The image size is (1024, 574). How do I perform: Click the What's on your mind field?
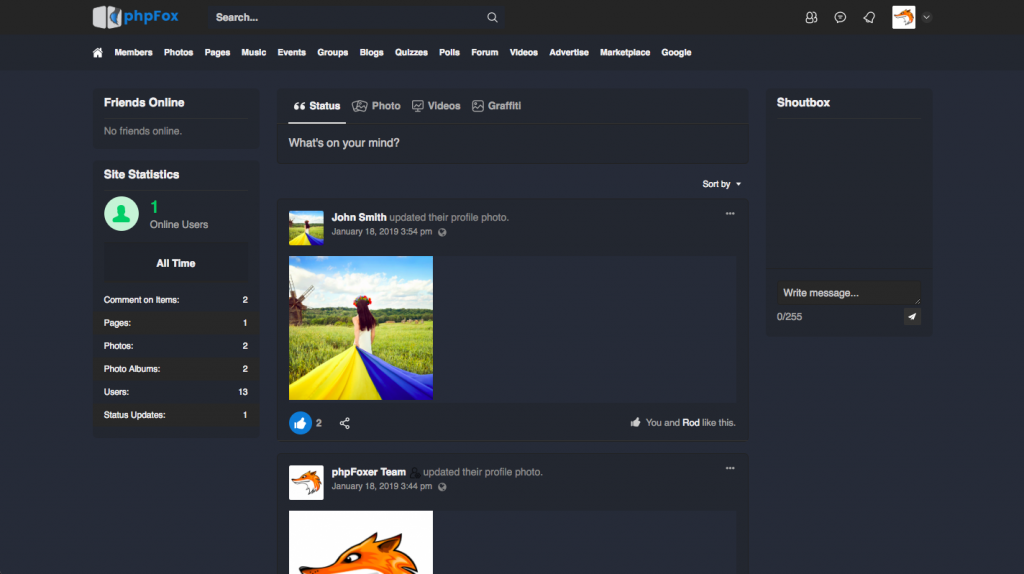click(513, 143)
